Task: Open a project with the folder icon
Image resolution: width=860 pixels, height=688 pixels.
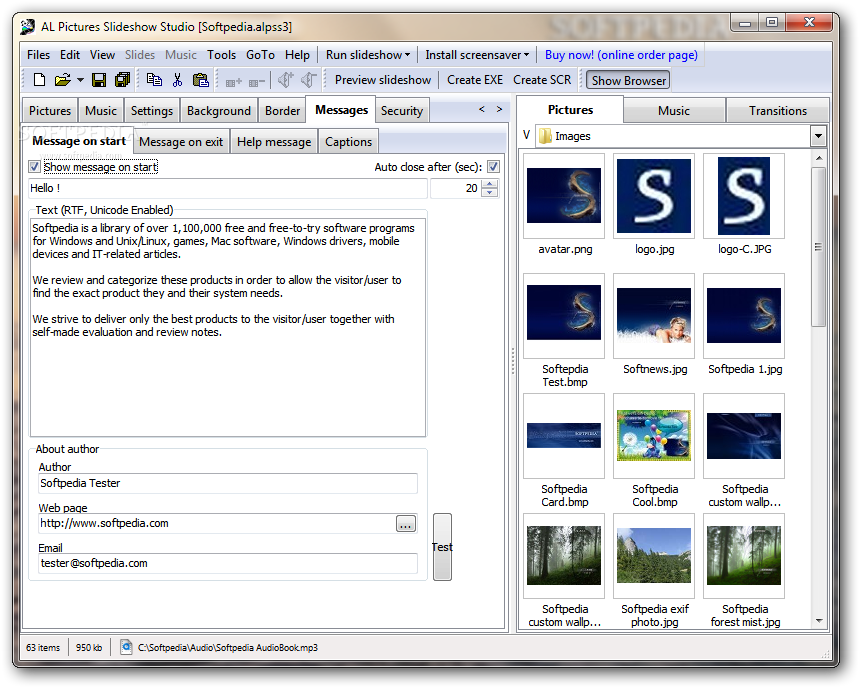Action: [x=63, y=80]
